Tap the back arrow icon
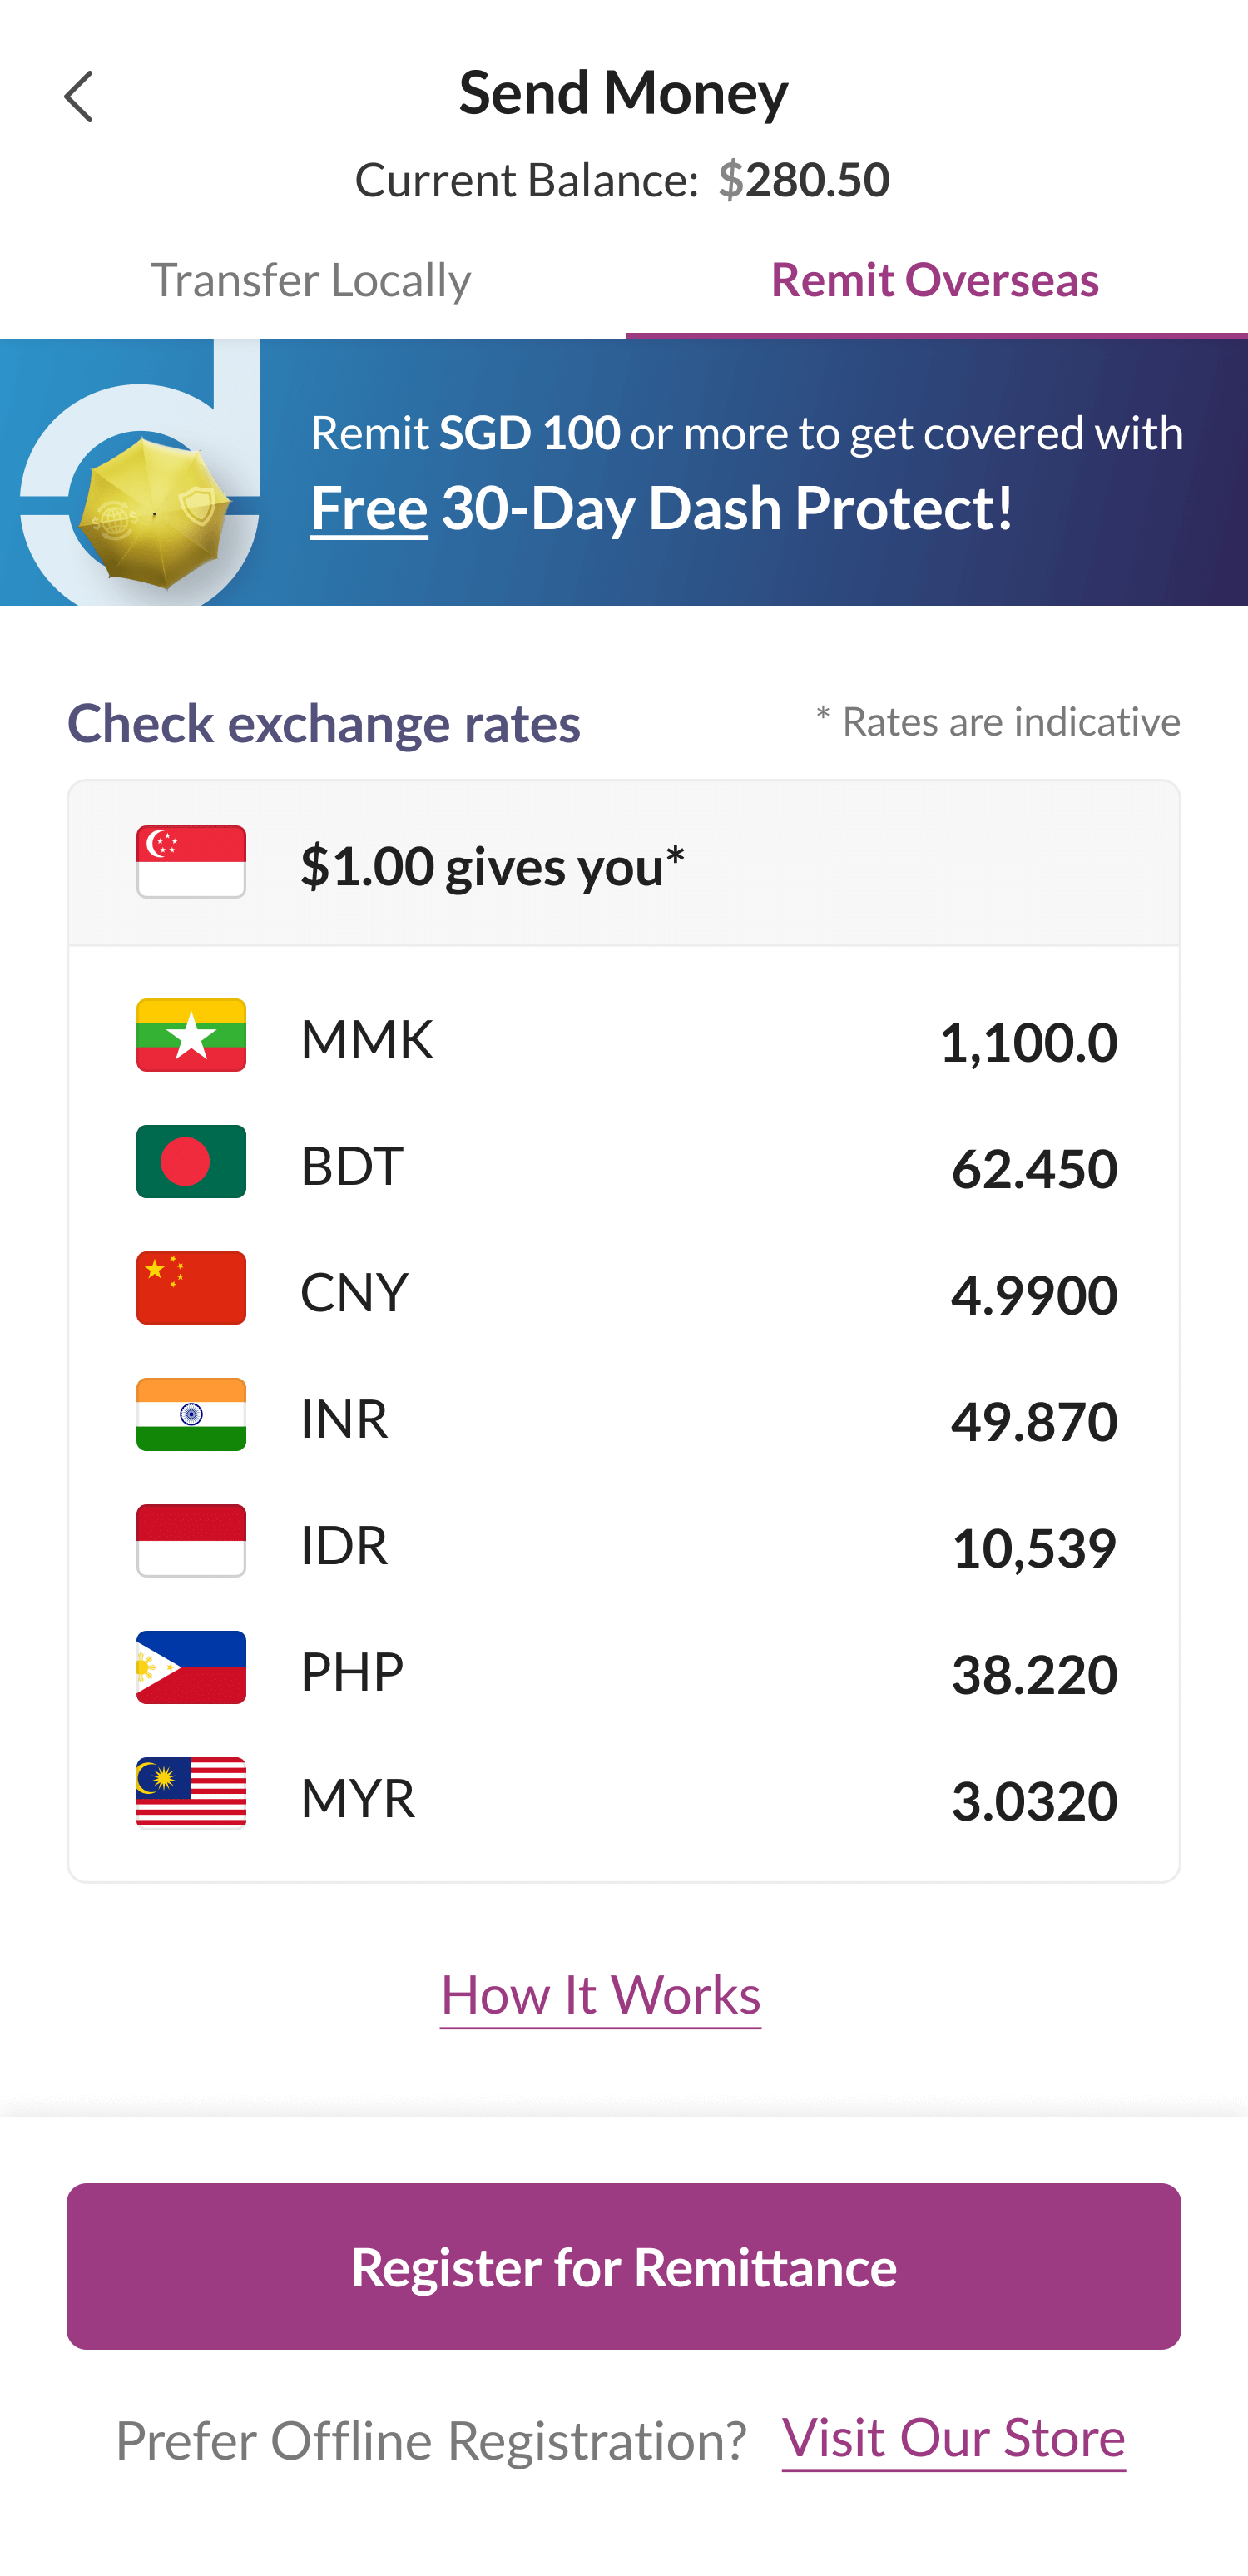This screenshot has height=2576, width=1248. click(x=78, y=97)
